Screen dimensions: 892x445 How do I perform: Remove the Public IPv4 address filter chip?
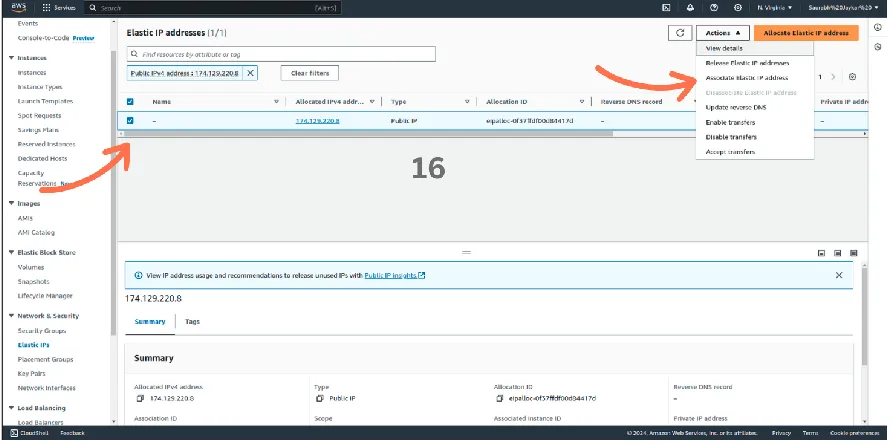250,73
